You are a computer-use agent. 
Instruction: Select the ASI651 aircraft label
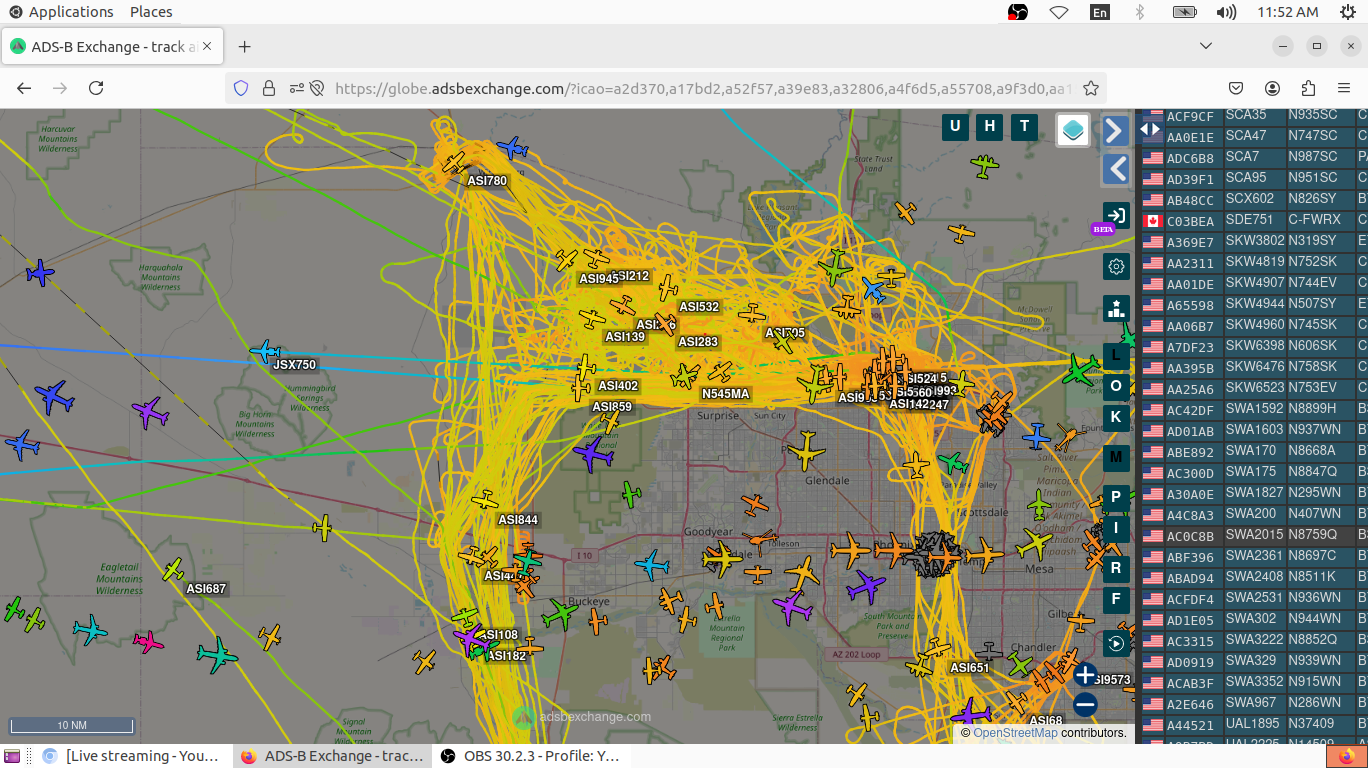[969, 668]
